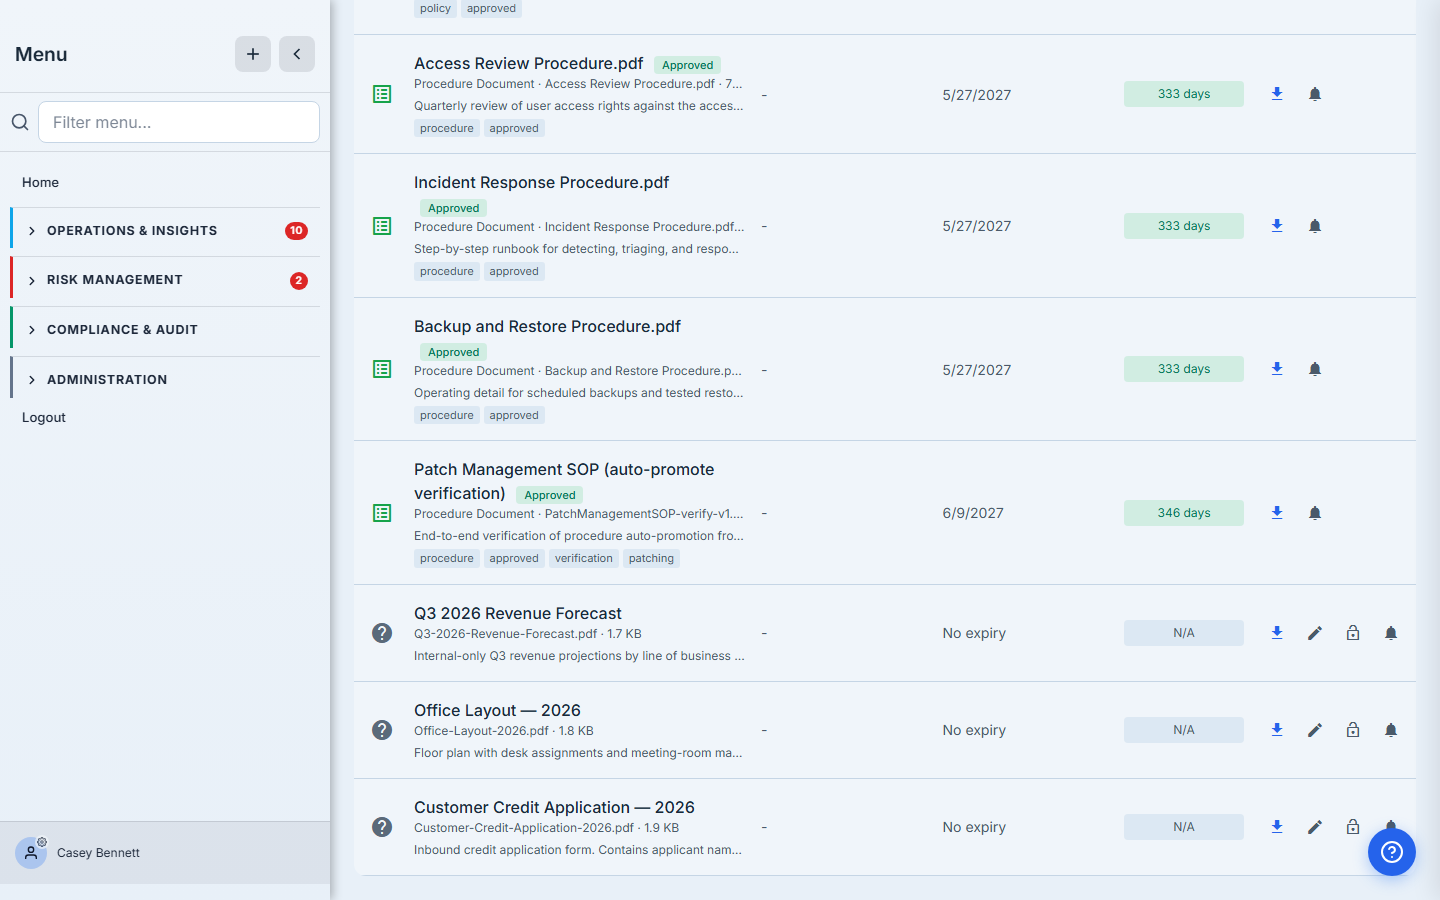Open the Operations & Insights menu label
This screenshot has height=900, width=1440.
pyautogui.click(x=132, y=231)
